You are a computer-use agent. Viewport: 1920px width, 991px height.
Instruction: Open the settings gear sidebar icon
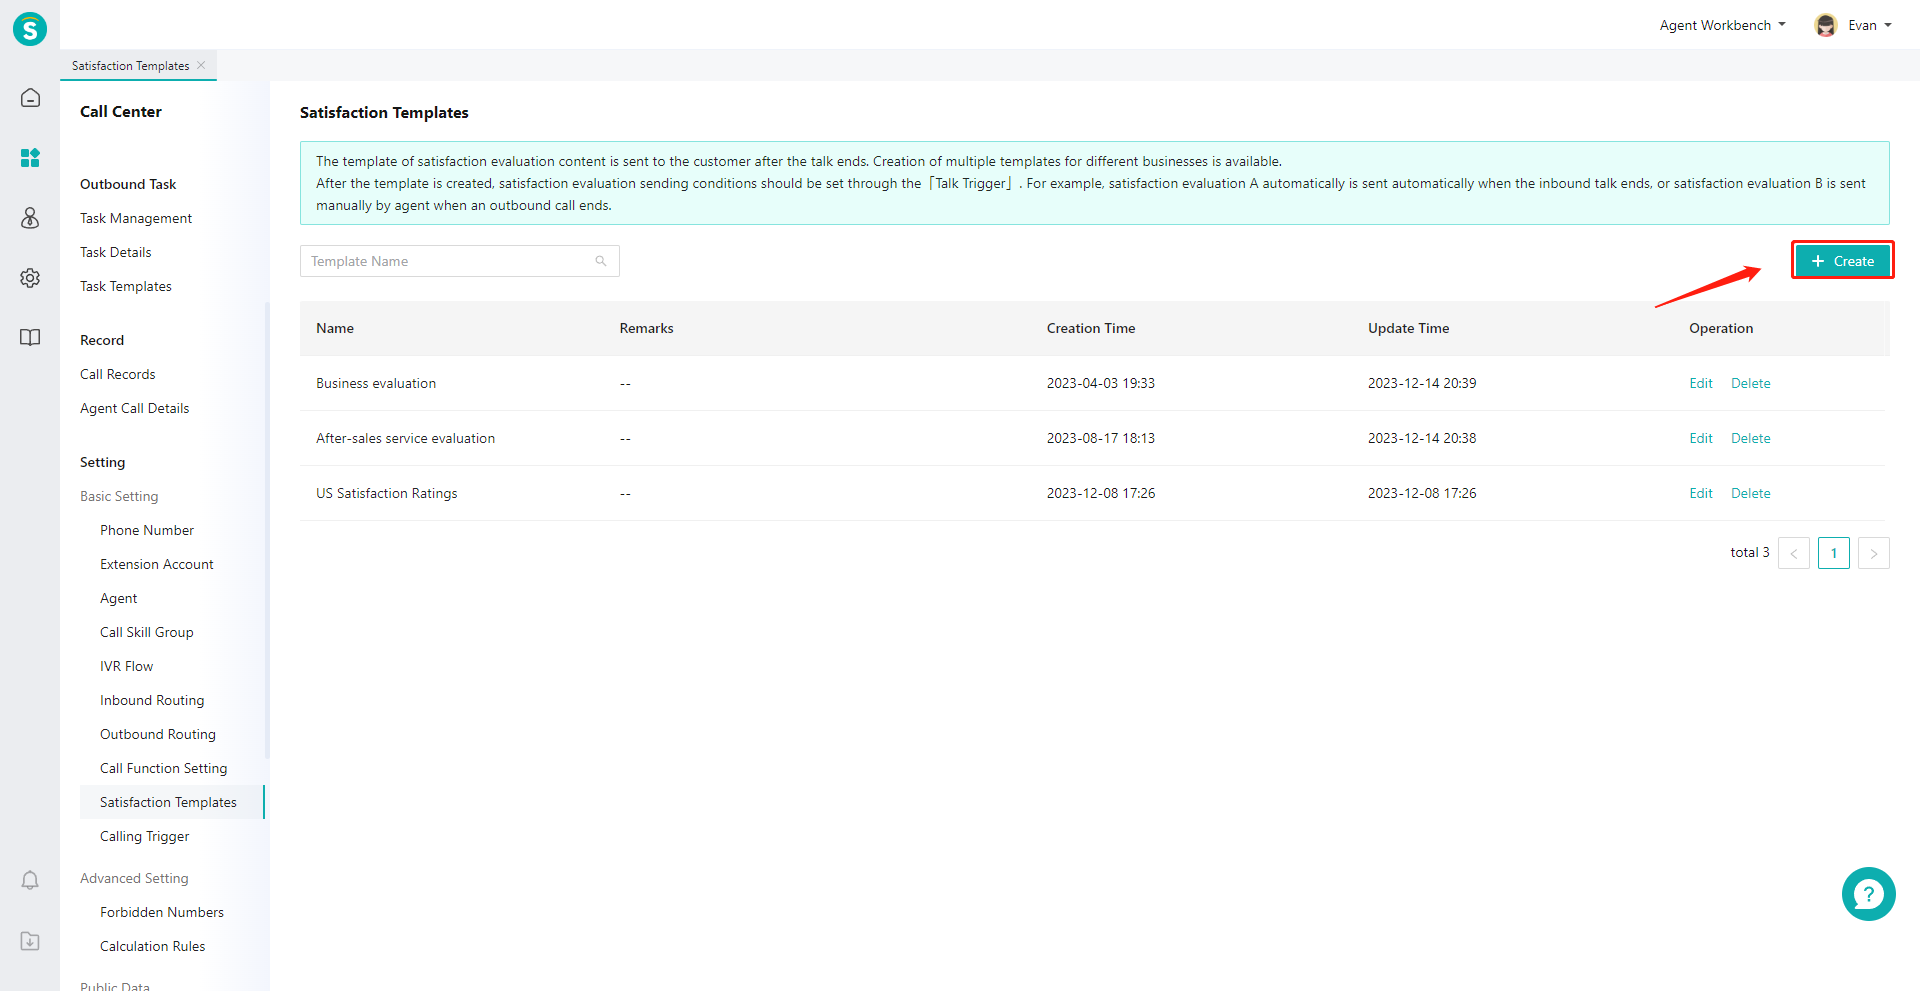(x=30, y=278)
